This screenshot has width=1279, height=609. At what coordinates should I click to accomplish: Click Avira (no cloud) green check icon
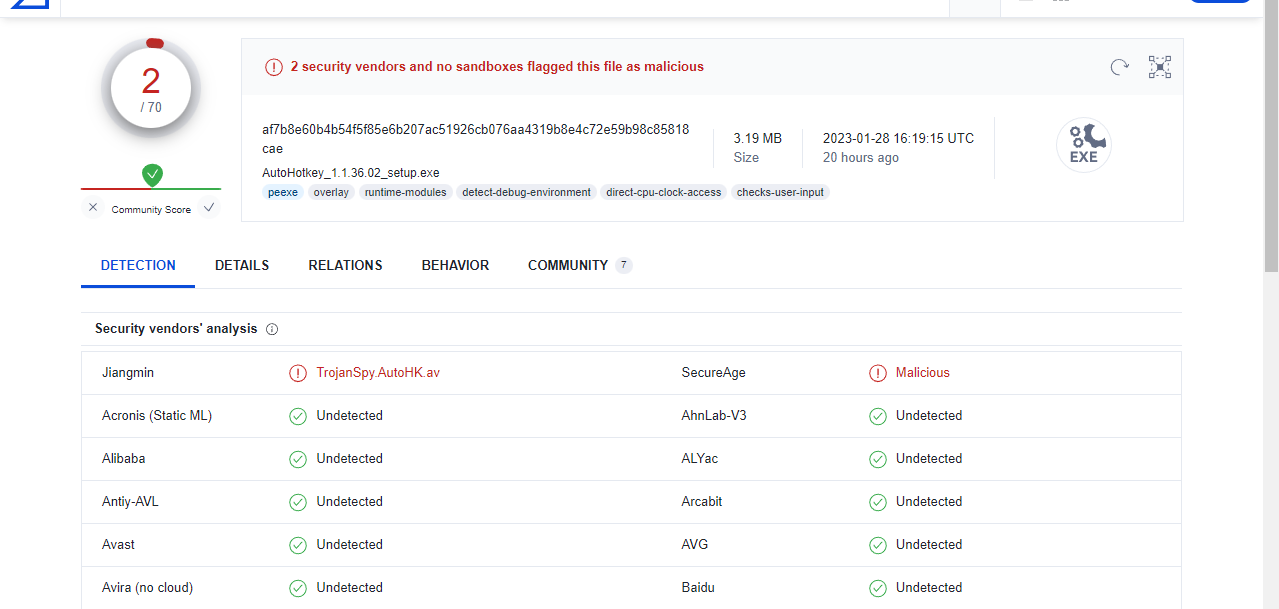point(298,588)
